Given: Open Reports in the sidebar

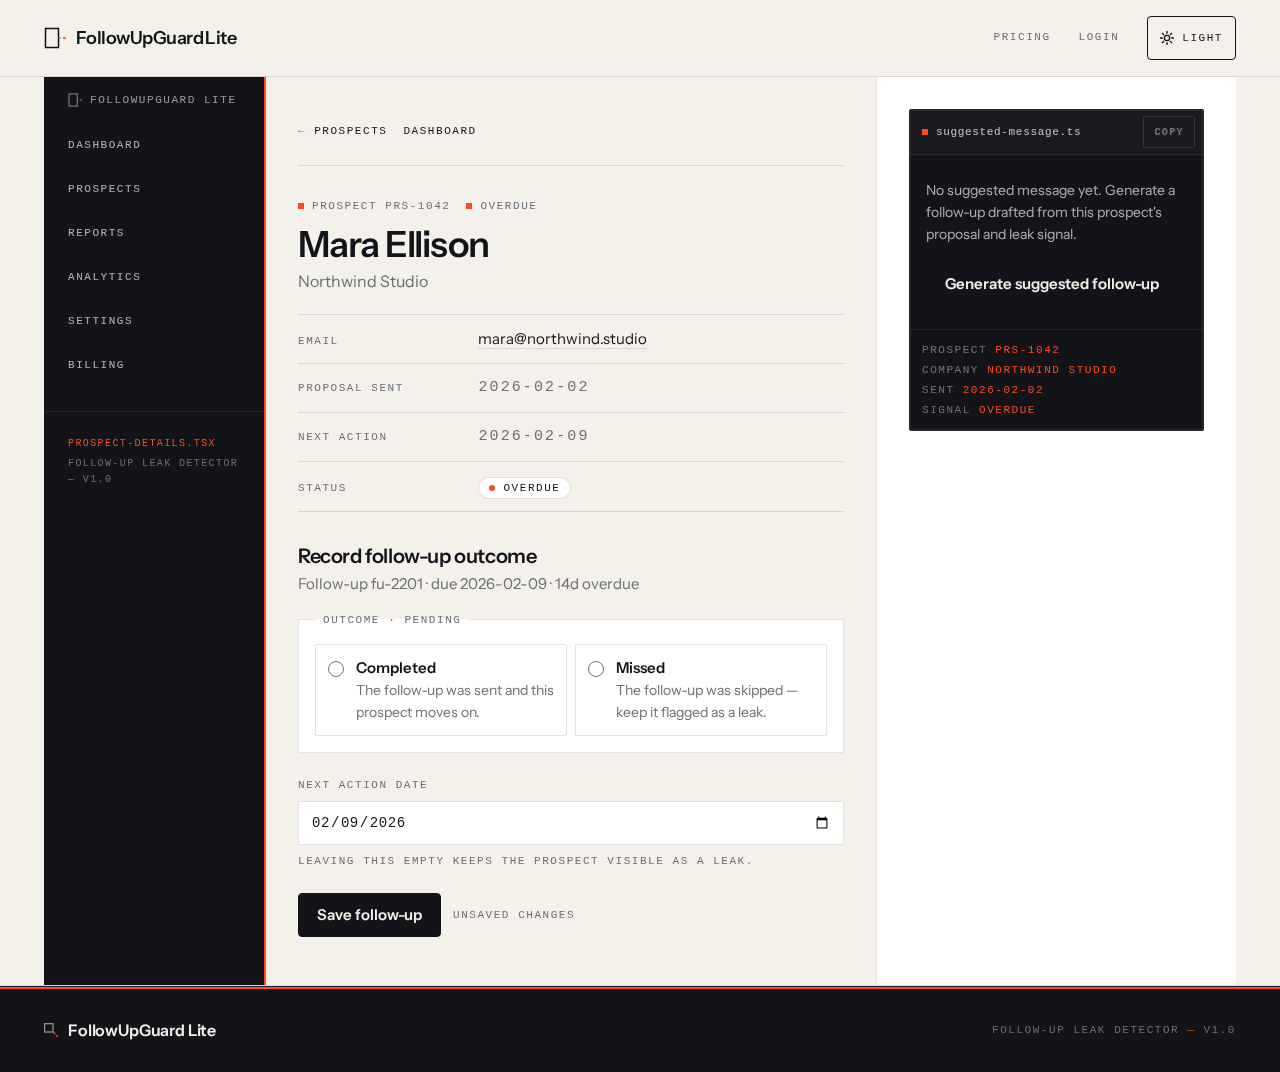Looking at the screenshot, I should tap(96, 233).
